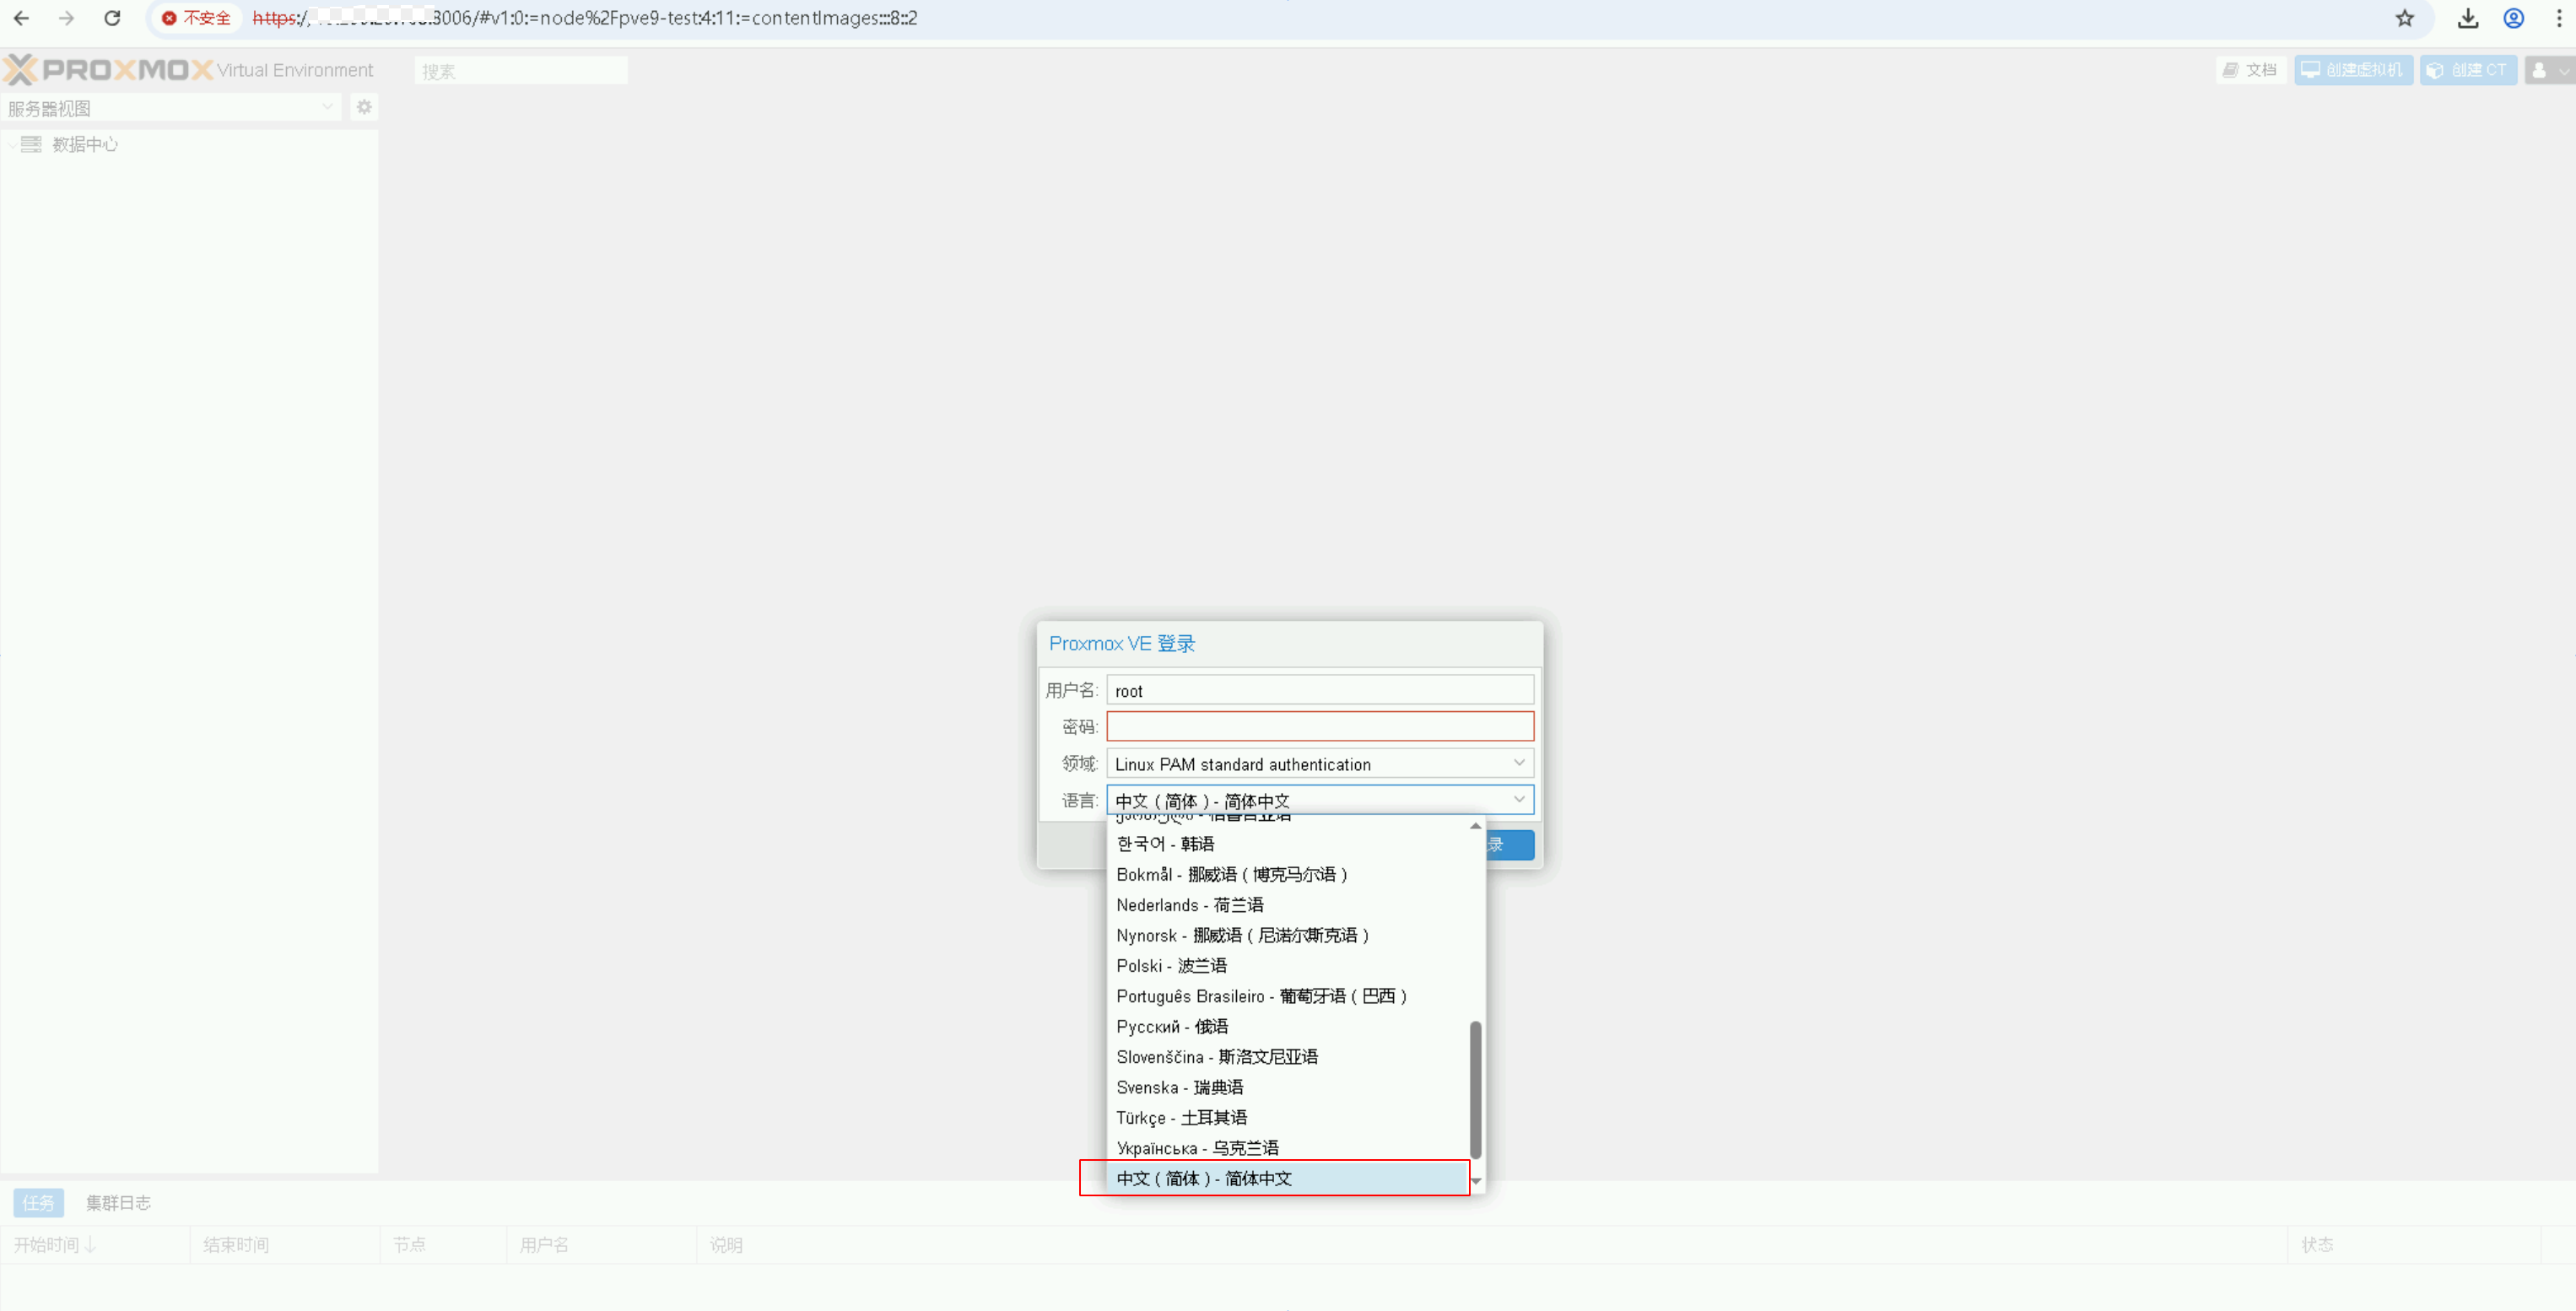Select Русский - 俄语 option

tap(1289, 1026)
